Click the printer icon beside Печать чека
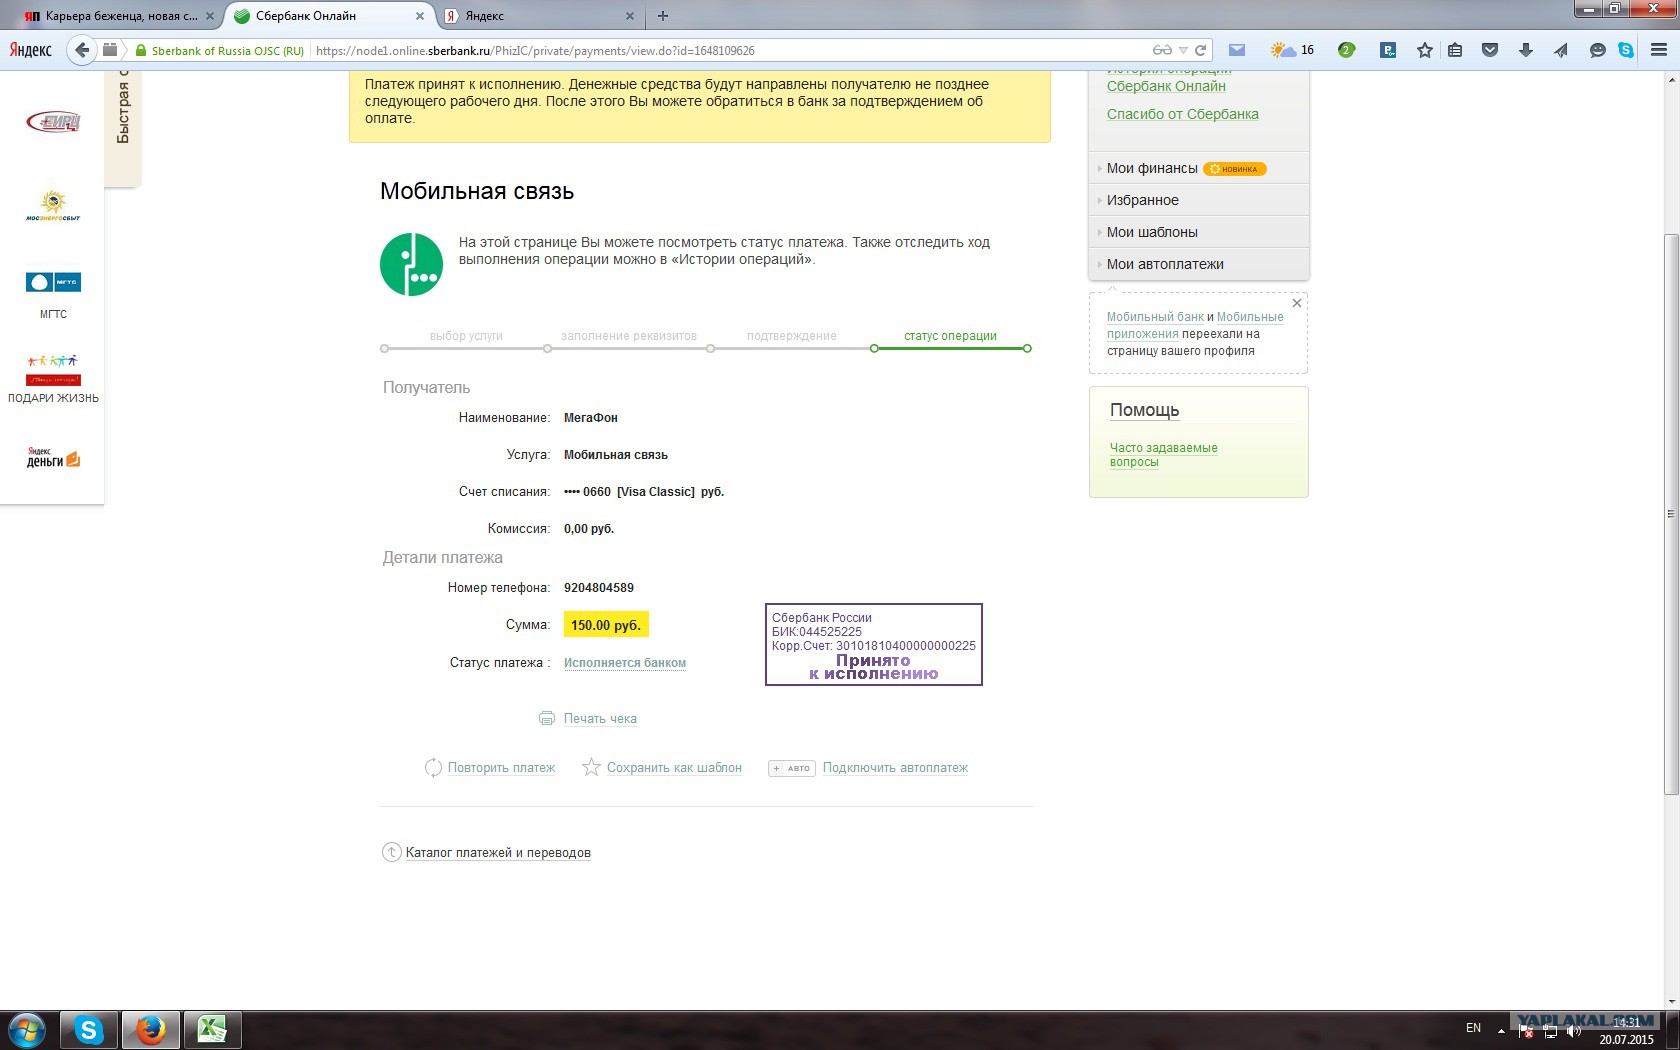 click(x=547, y=718)
